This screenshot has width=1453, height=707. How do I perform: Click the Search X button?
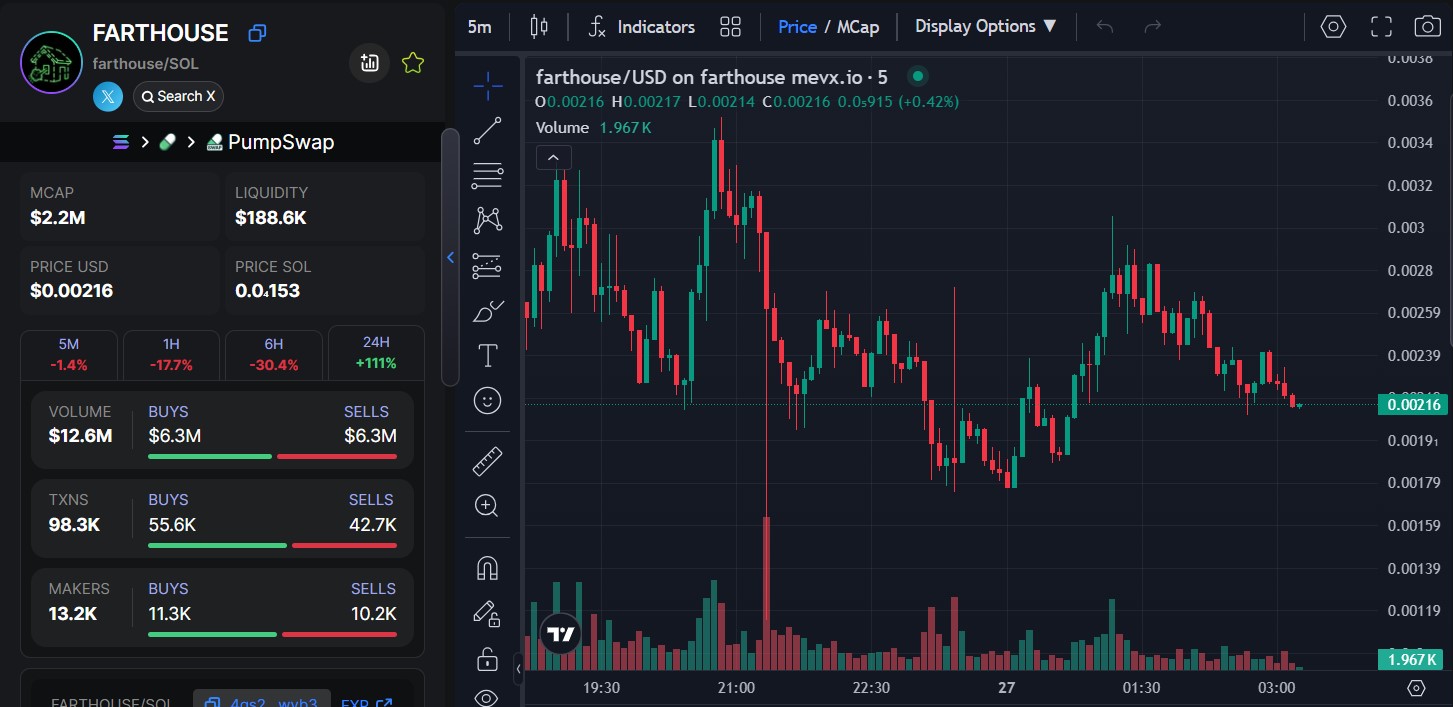(178, 96)
